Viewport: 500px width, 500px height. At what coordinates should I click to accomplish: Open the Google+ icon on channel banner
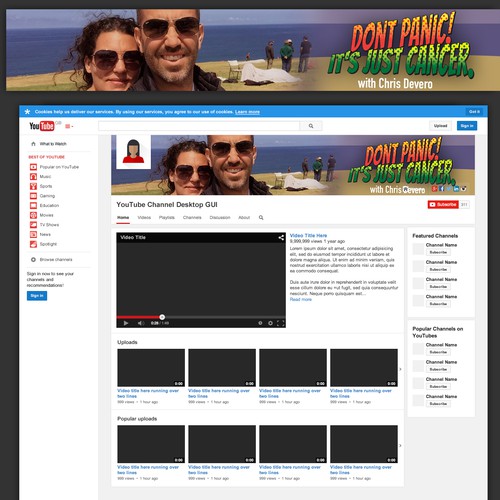coord(435,189)
